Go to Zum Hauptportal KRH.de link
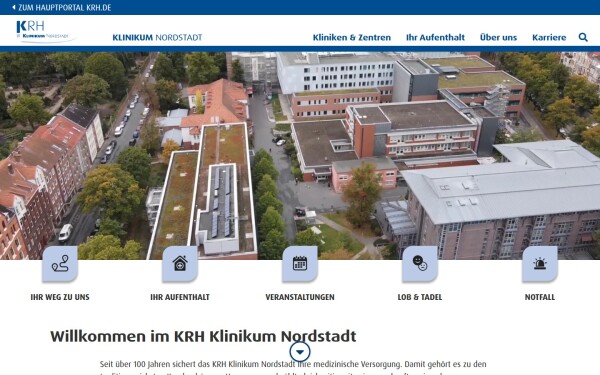600x375 pixels. (x=65, y=7)
